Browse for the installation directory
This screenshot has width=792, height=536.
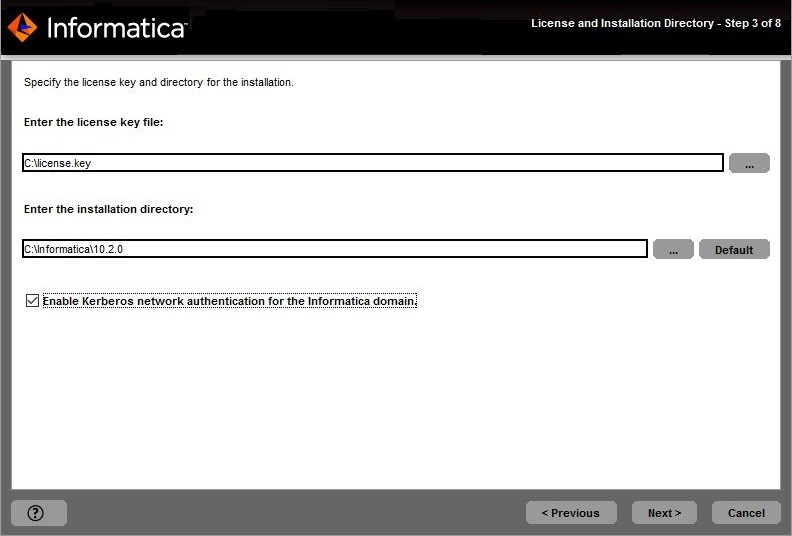click(673, 249)
